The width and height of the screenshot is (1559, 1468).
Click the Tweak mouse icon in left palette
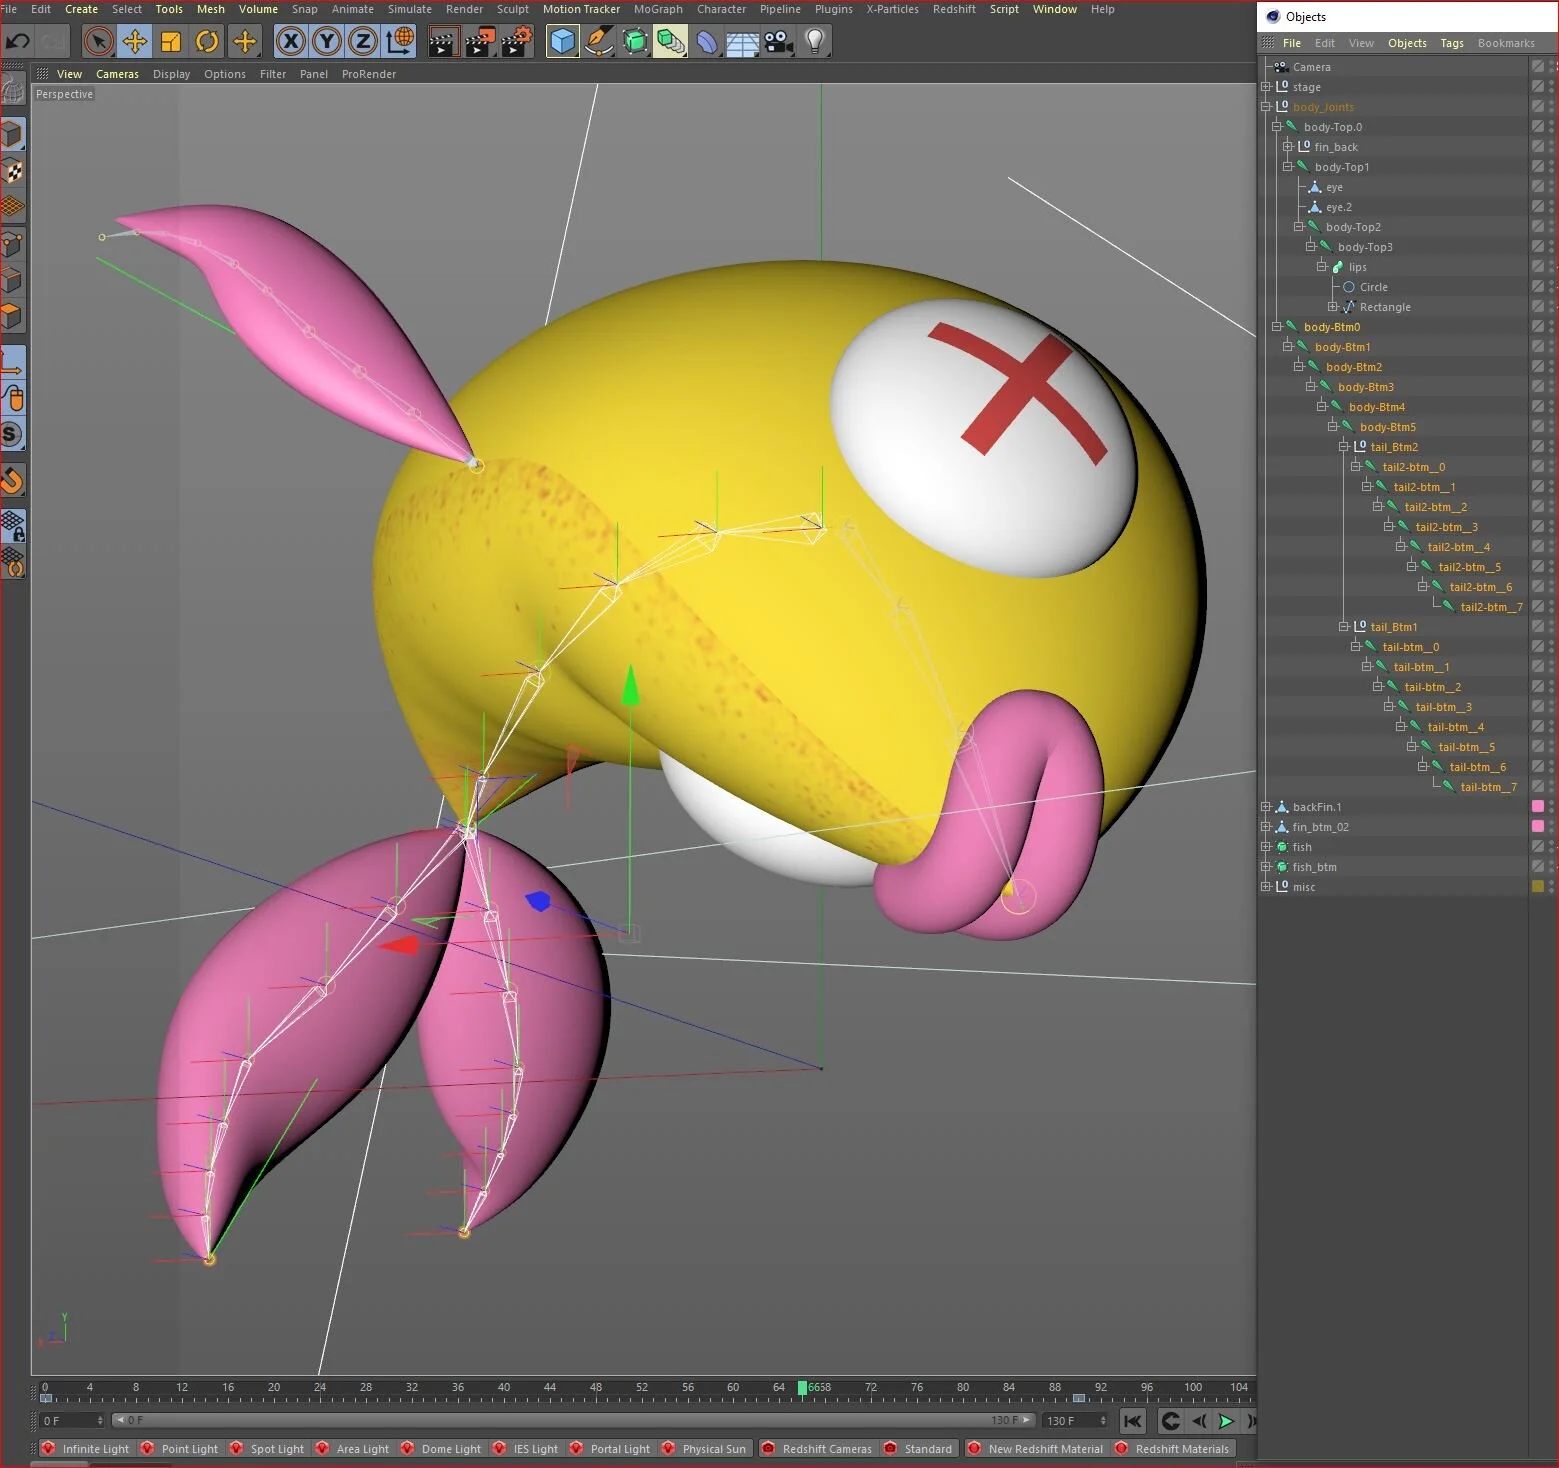point(12,398)
